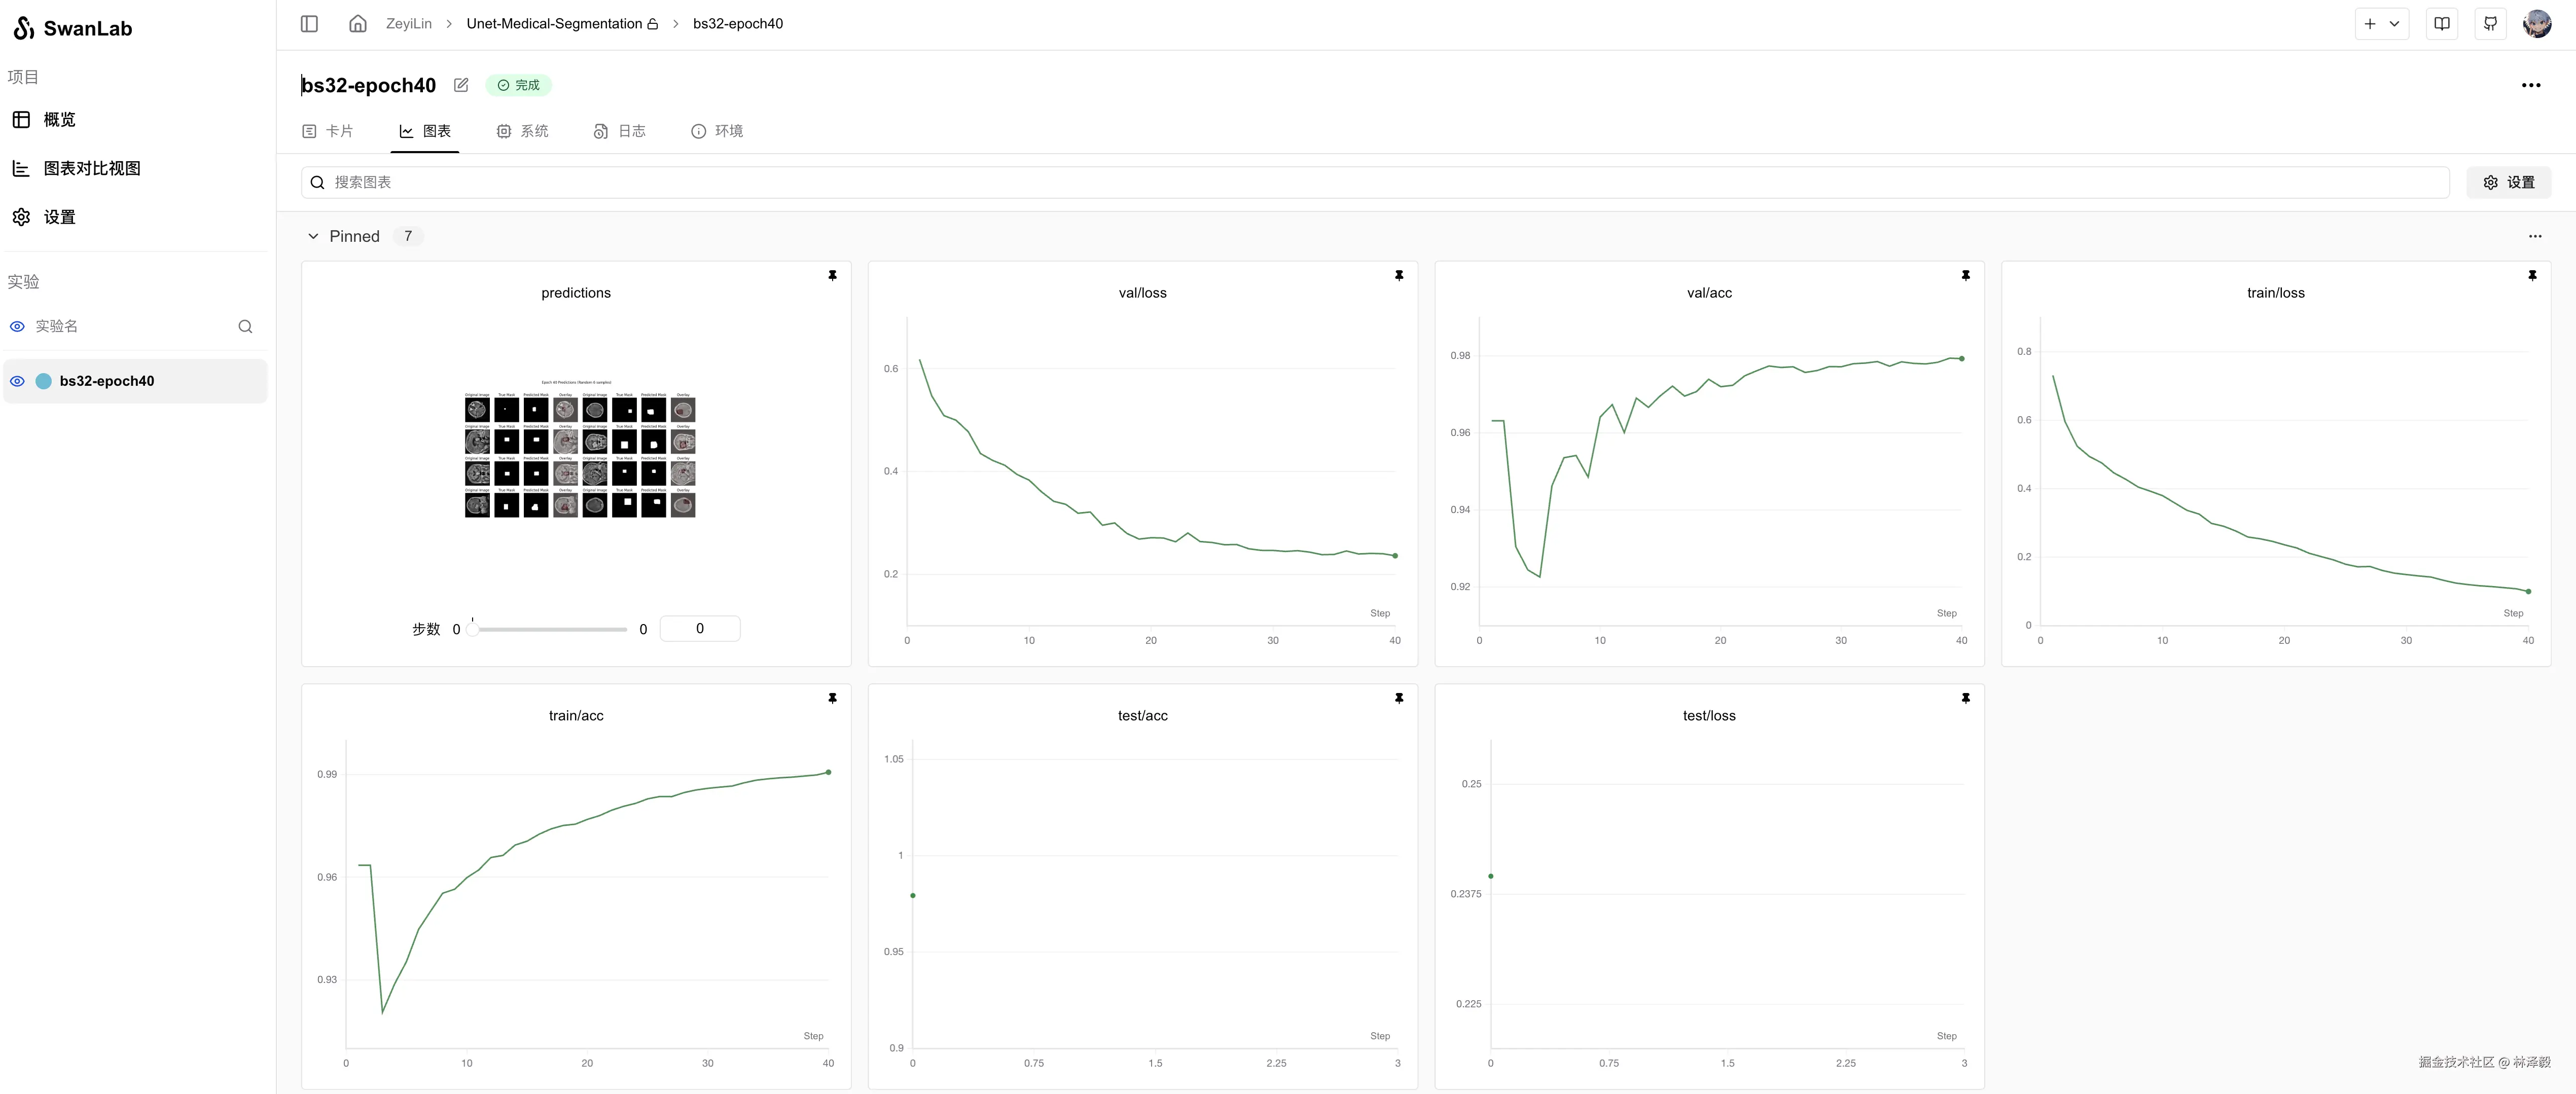Edit experiment name pencil icon
Image resolution: width=2576 pixels, height=1094 pixels.
click(x=461, y=85)
